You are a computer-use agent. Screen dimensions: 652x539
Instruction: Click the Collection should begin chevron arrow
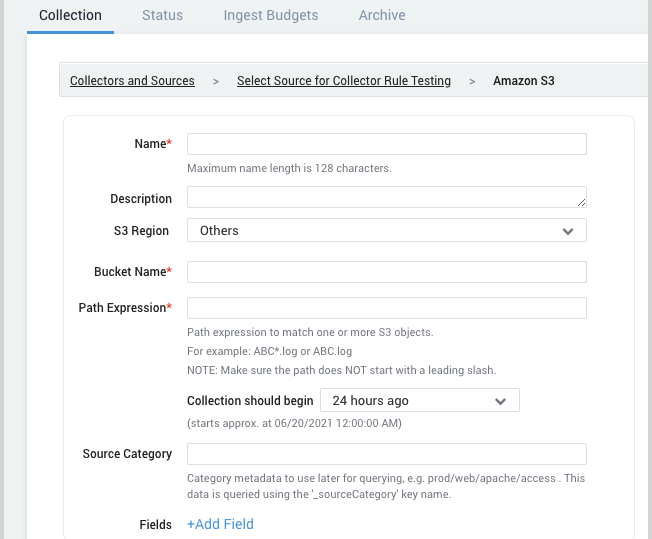500,401
